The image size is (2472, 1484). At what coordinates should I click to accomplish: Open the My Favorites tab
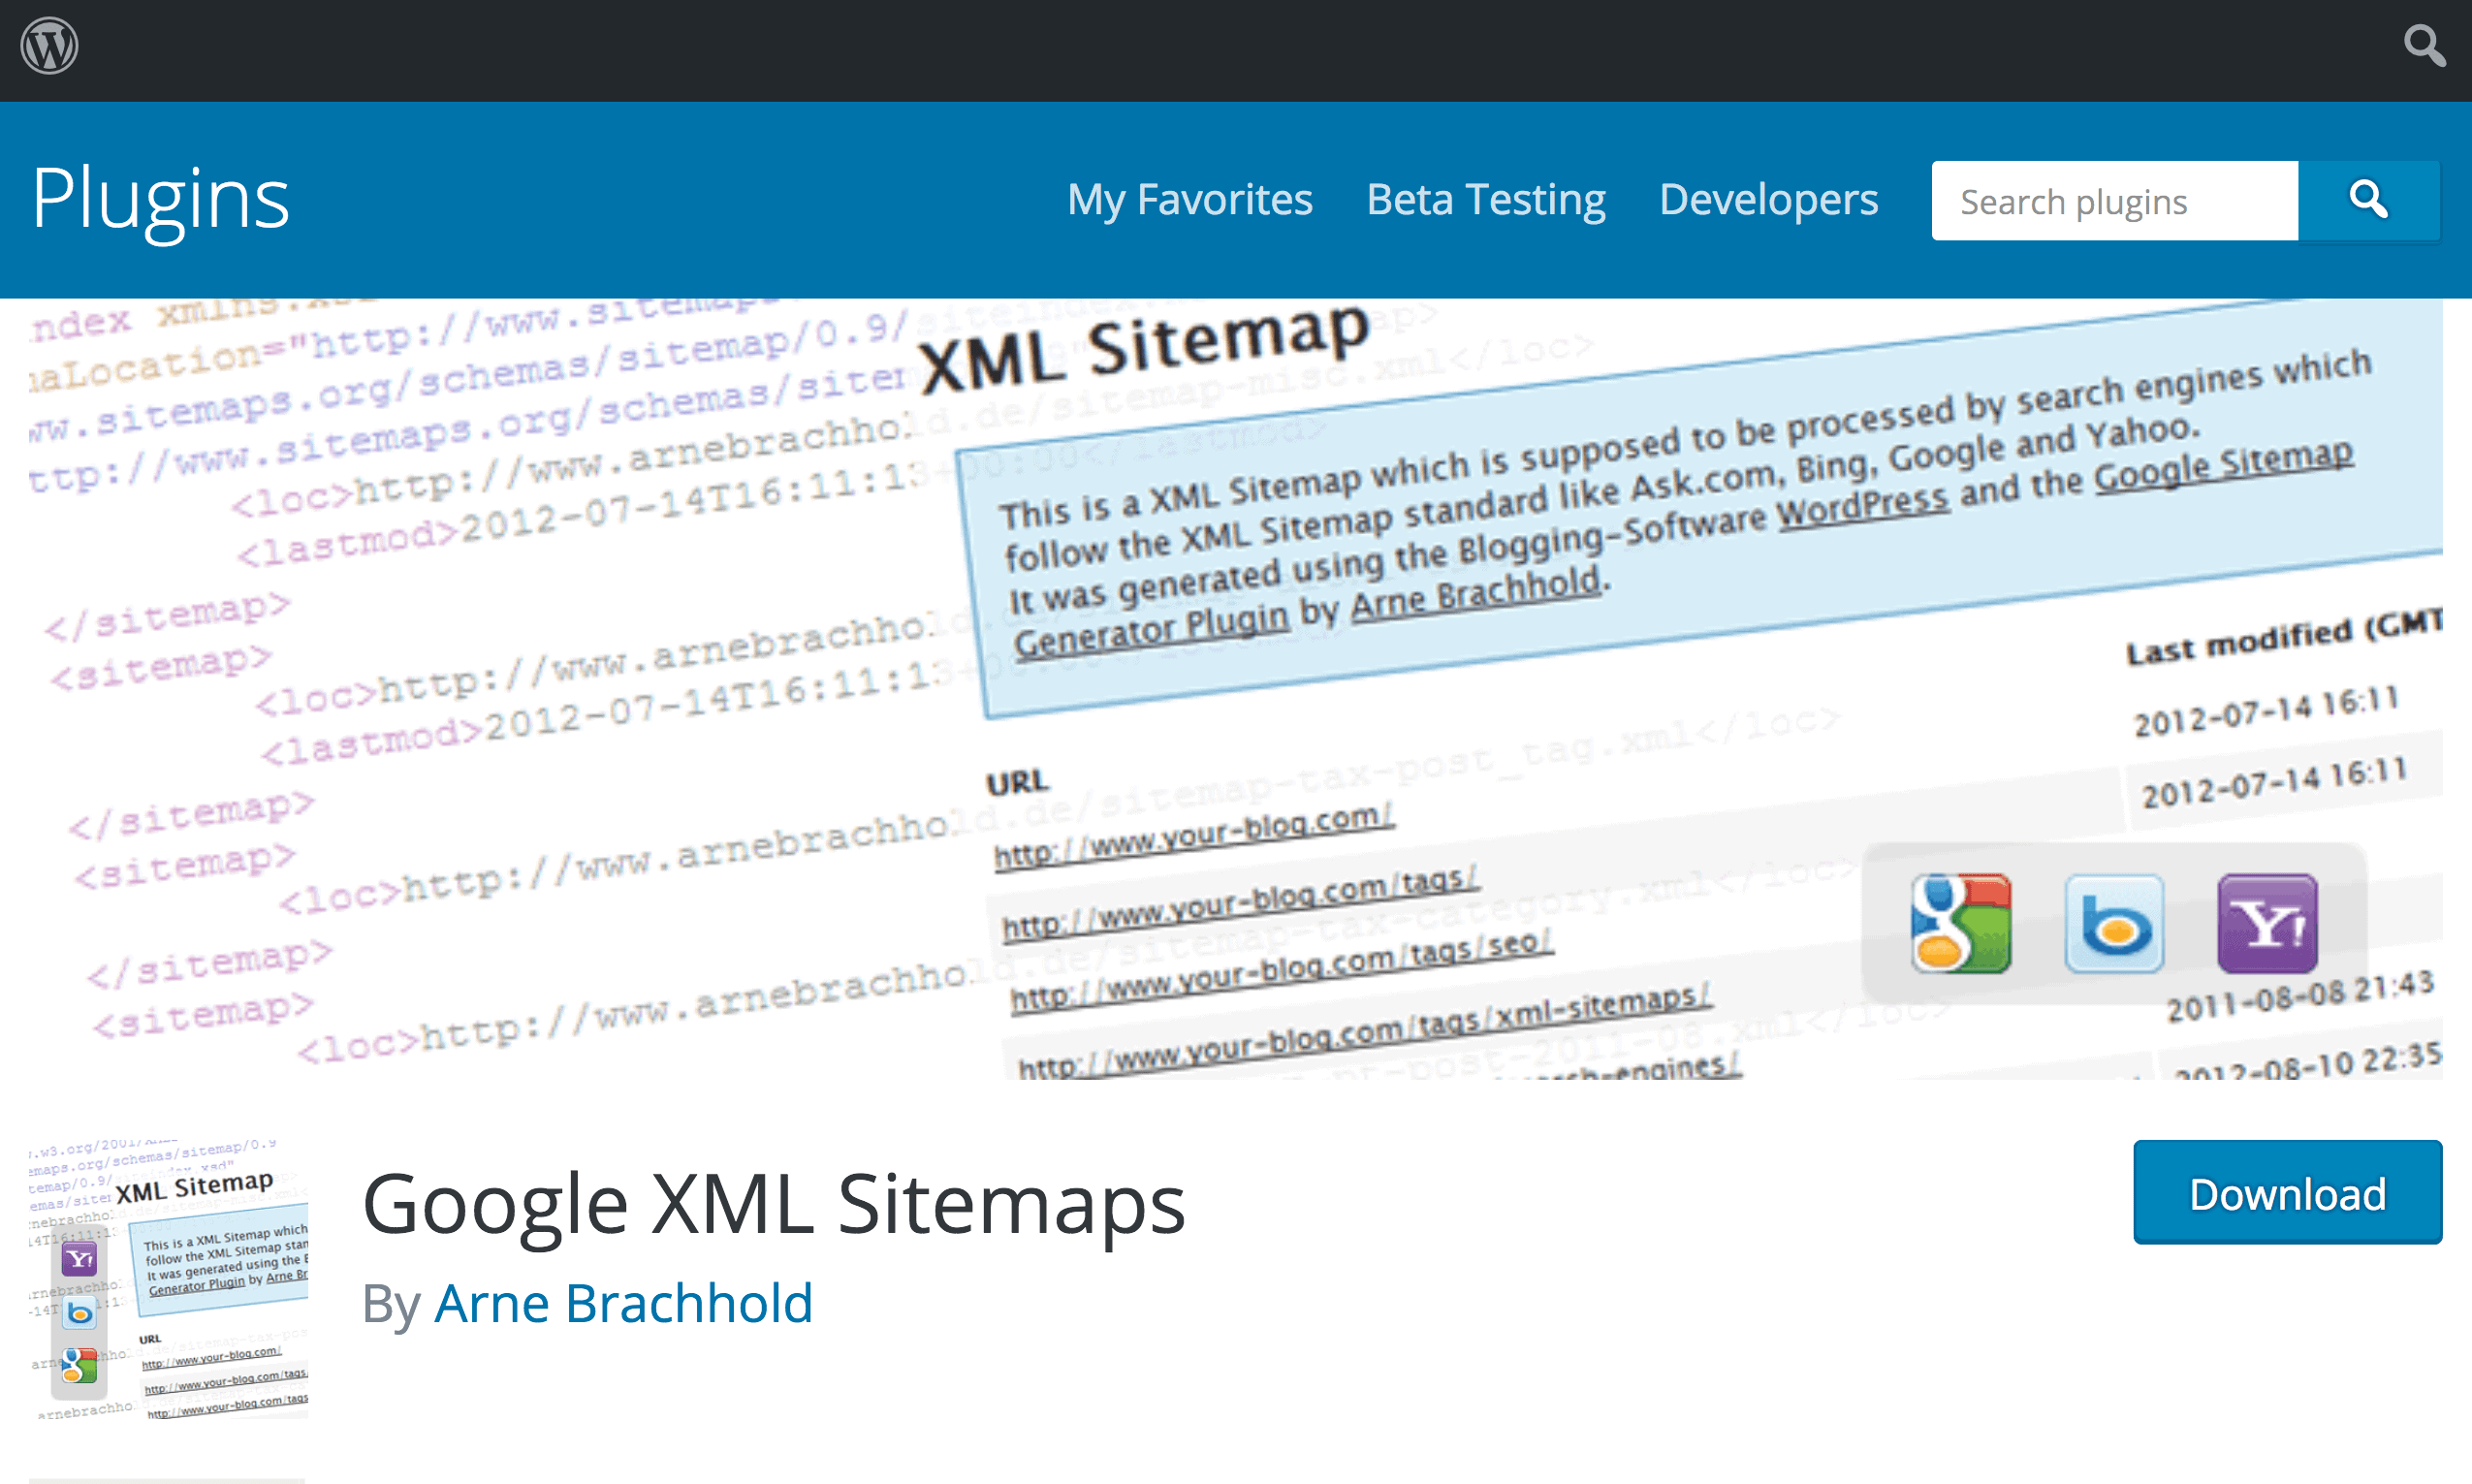click(x=1187, y=200)
